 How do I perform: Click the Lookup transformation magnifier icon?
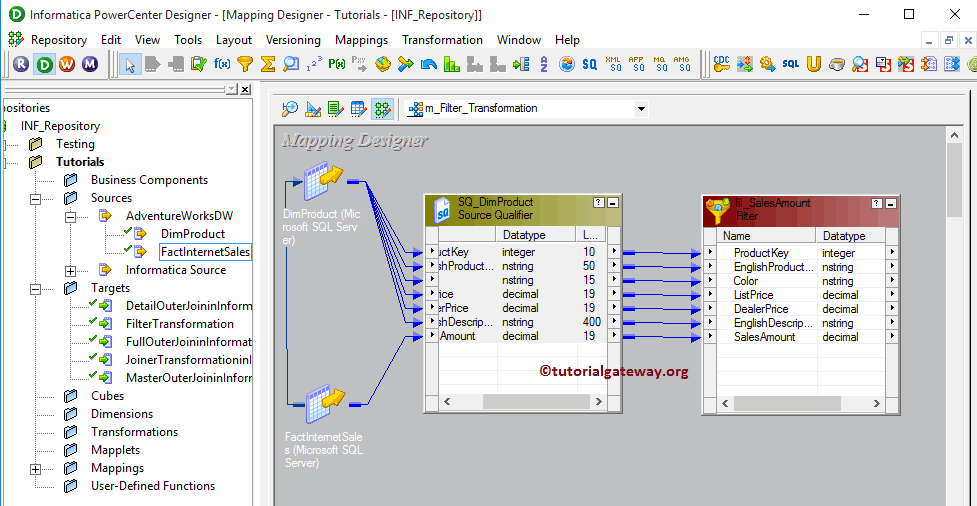(291, 64)
